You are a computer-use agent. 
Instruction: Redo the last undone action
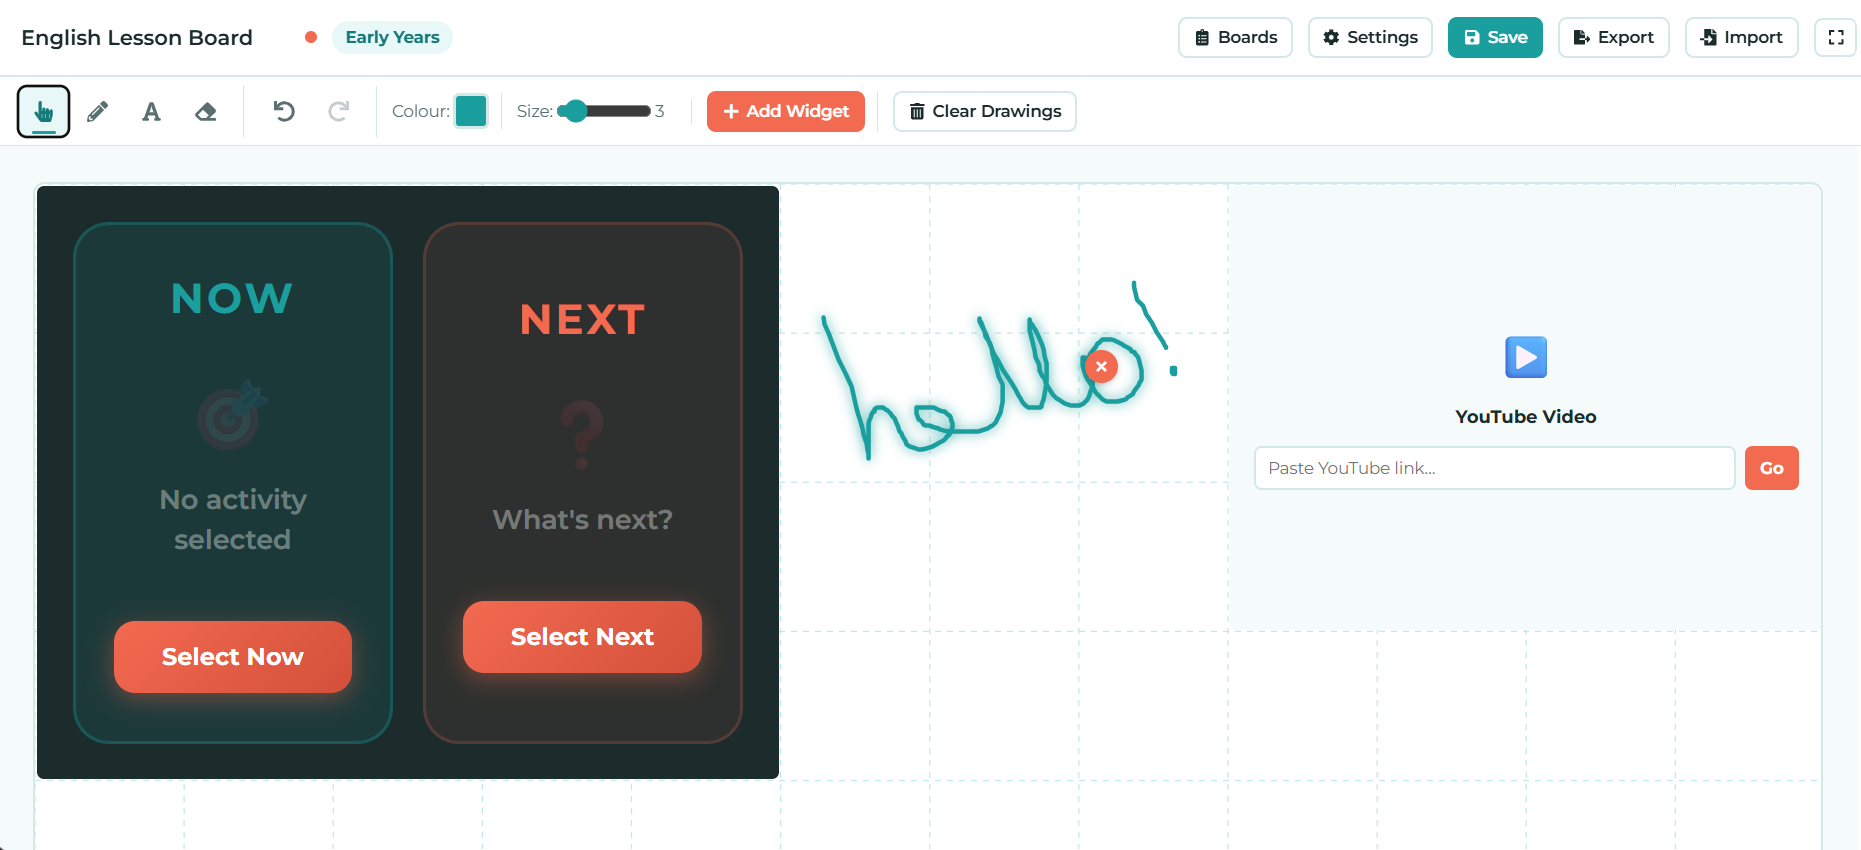pos(338,111)
